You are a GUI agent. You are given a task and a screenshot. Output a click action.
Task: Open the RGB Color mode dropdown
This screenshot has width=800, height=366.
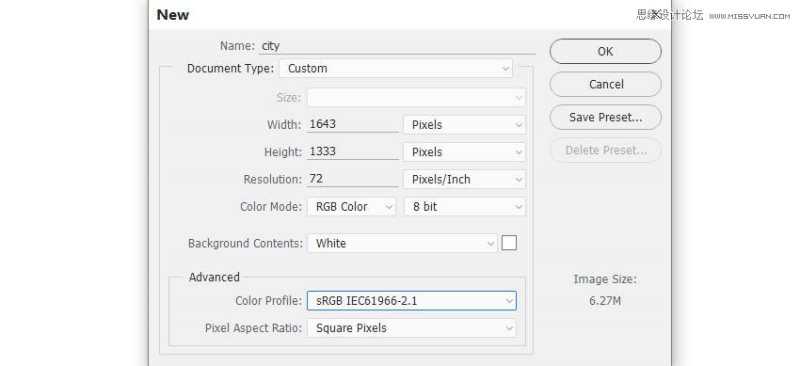click(x=352, y=207)
